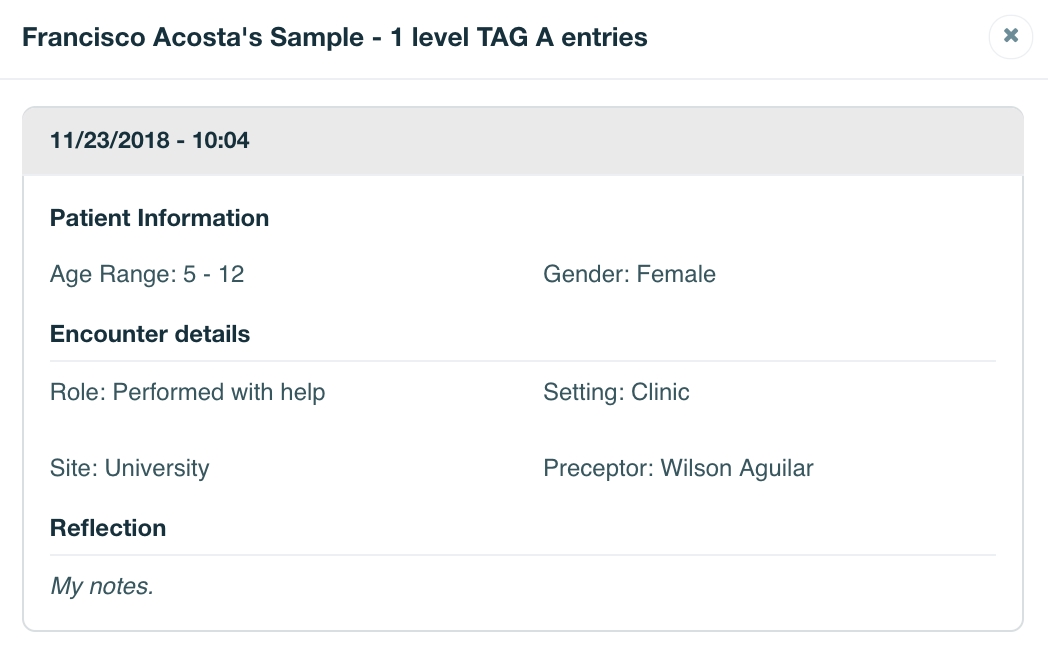Click the dialog title with Francisco Acosta's name
This screenshot has height=648, width=1048.
pos(334,38)
